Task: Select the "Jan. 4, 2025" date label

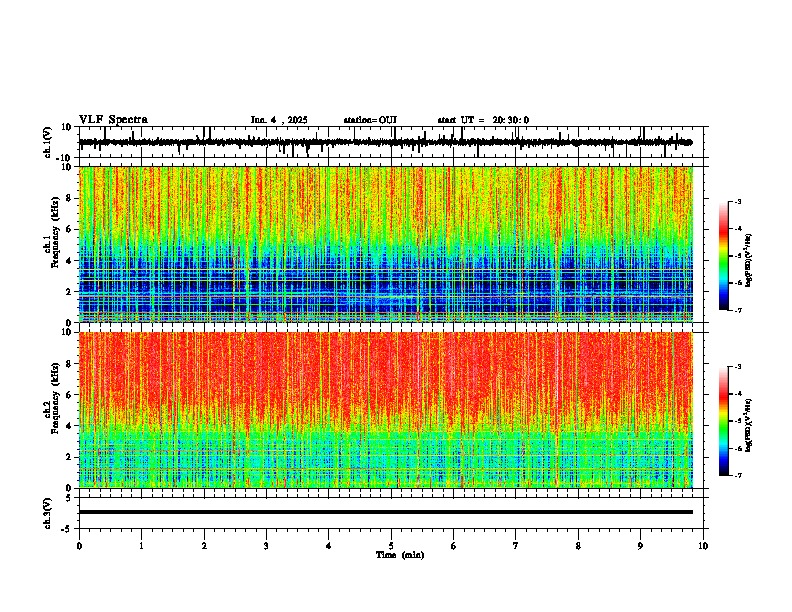Action: (x=279, y=120)
